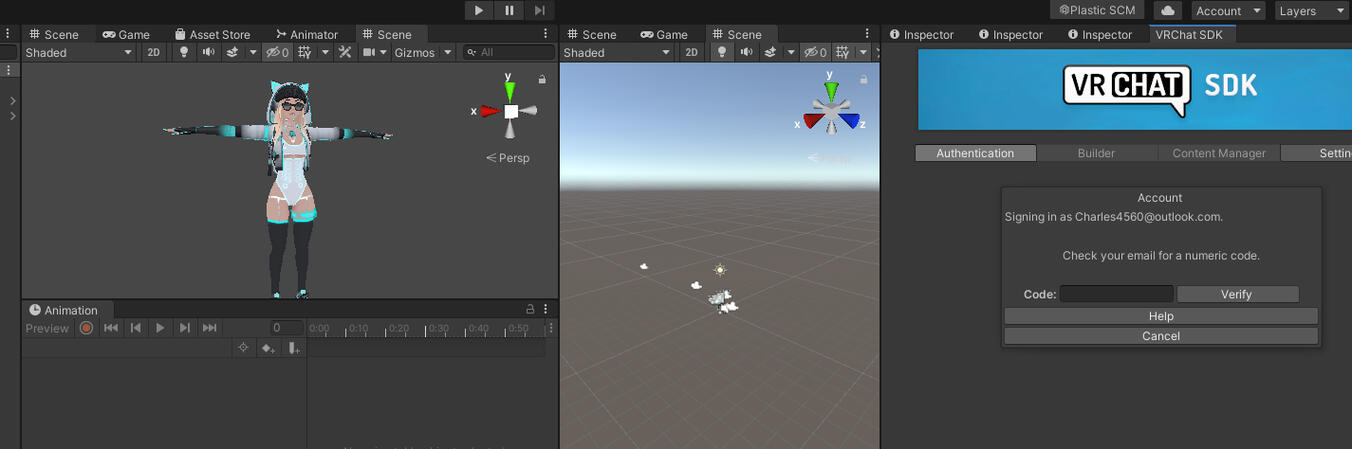The image size is (1352, 449).
Task: Open effects options arrow in avatar Scene view
Action: (253, 52)
